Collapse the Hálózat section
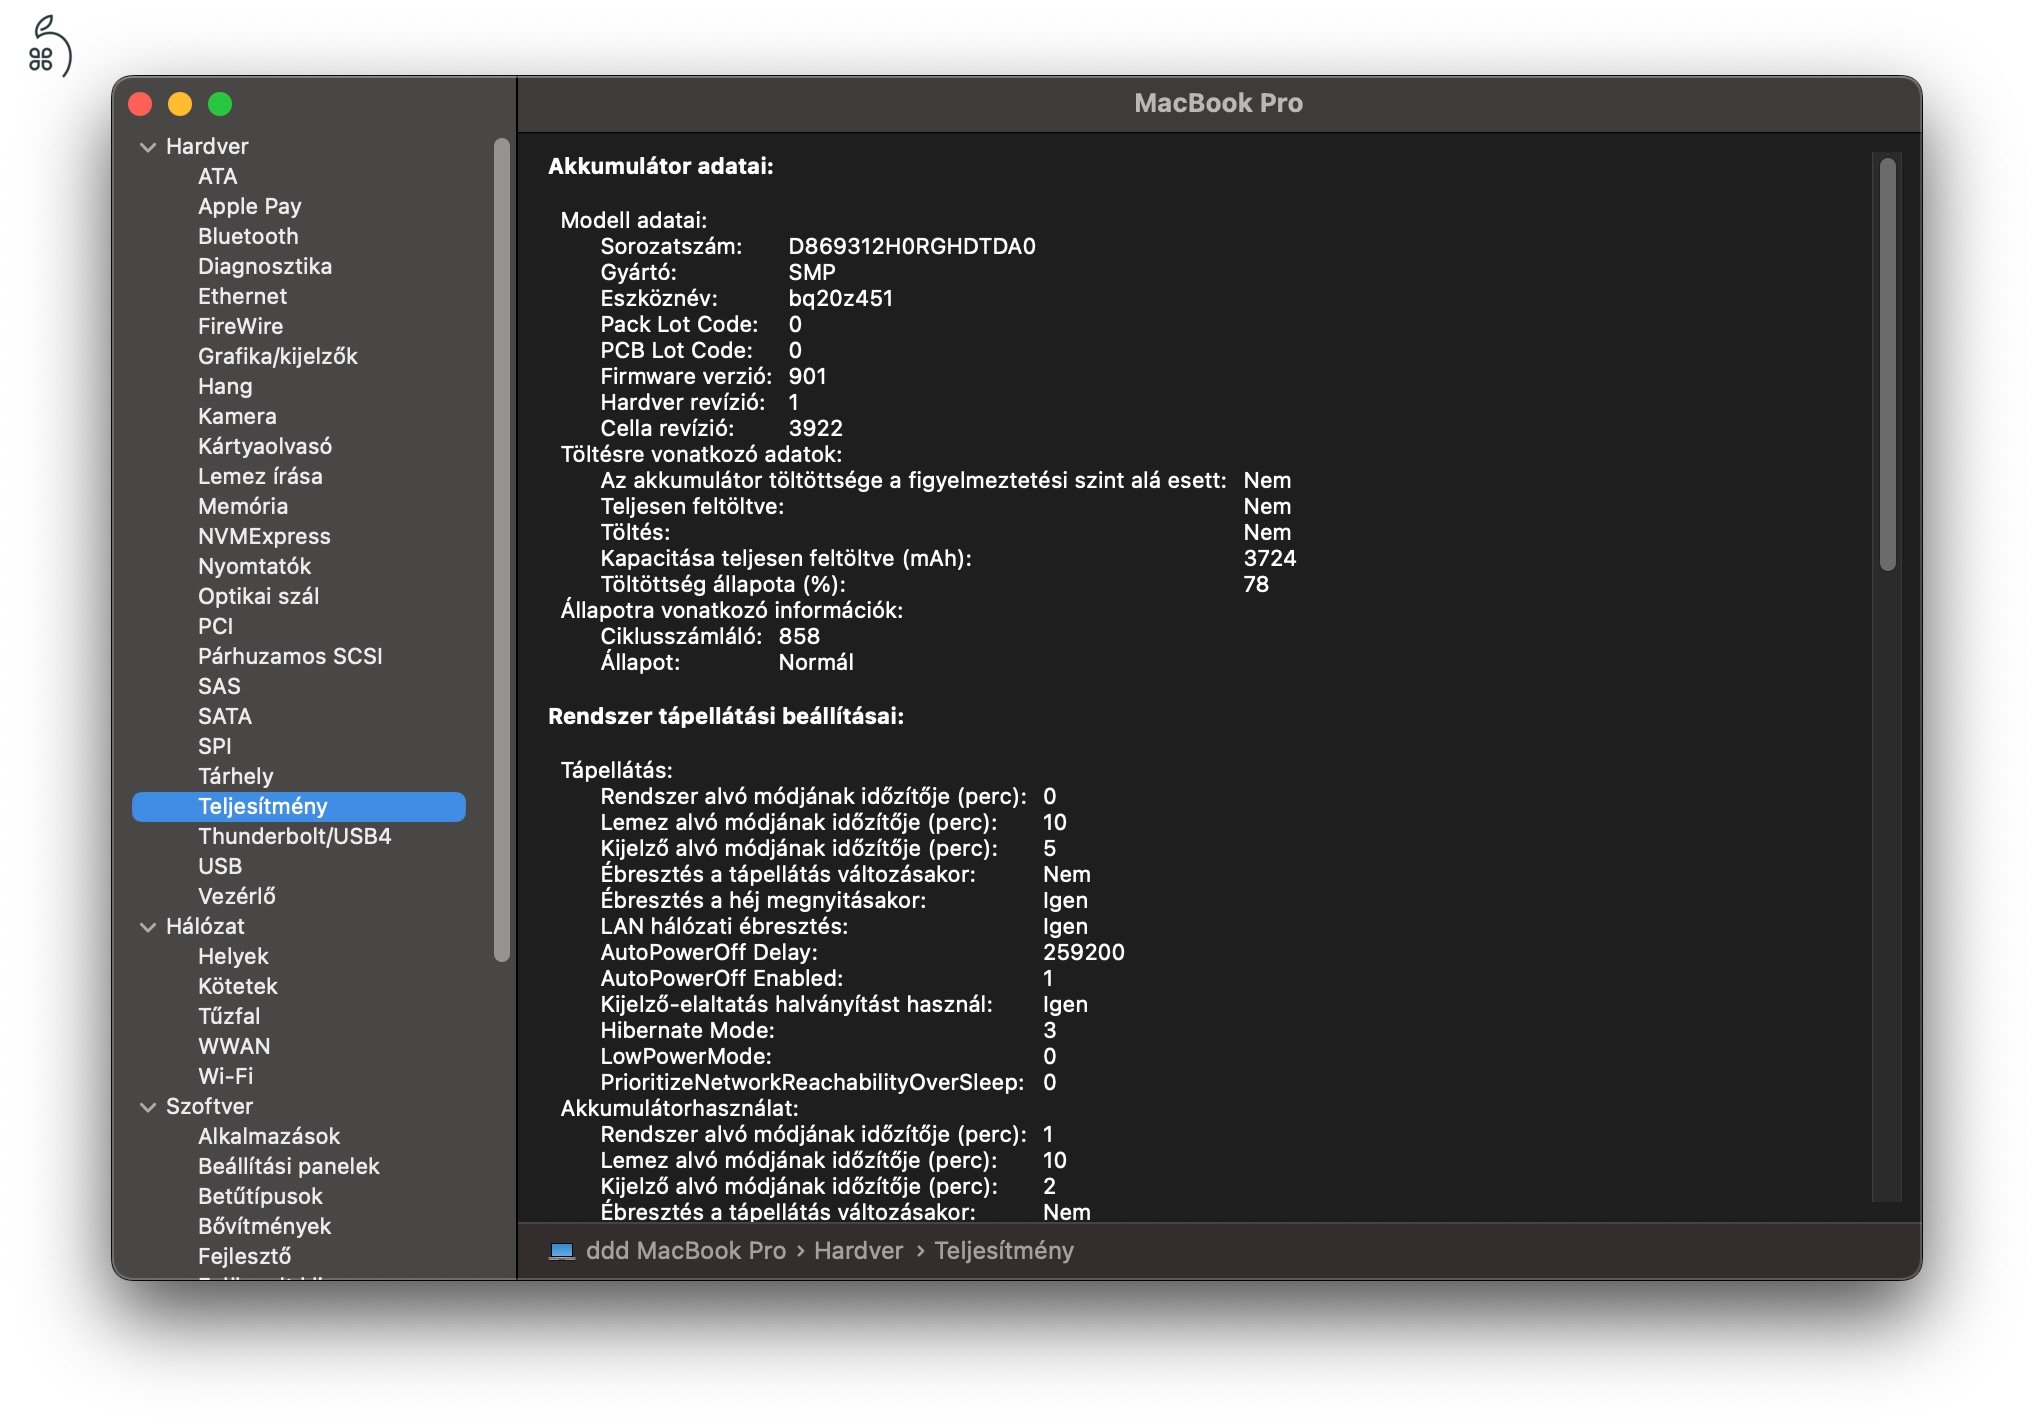 tap(146, 927)
